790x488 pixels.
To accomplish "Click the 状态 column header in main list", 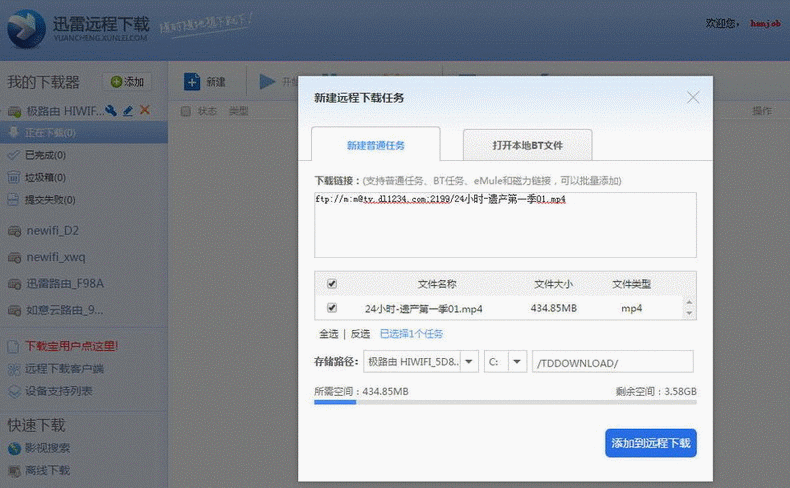I will click(207, 111).
